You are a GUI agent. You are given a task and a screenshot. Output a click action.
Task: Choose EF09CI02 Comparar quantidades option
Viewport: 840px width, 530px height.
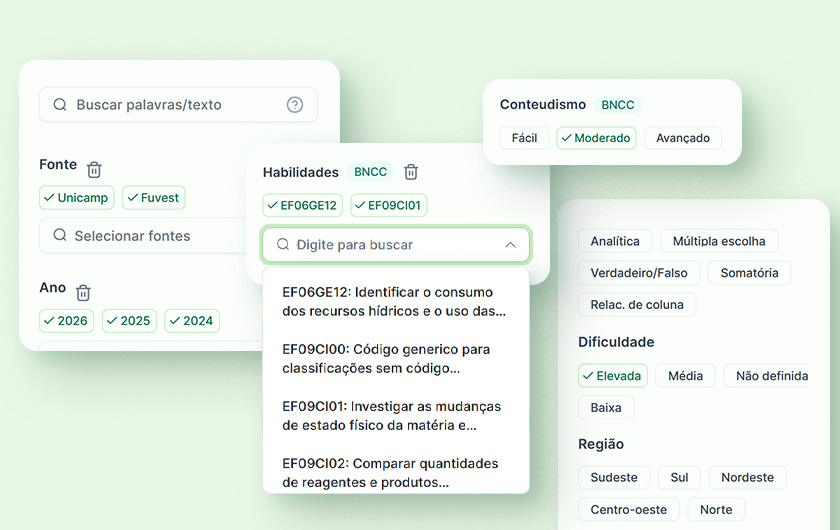(x=395, y=473)
